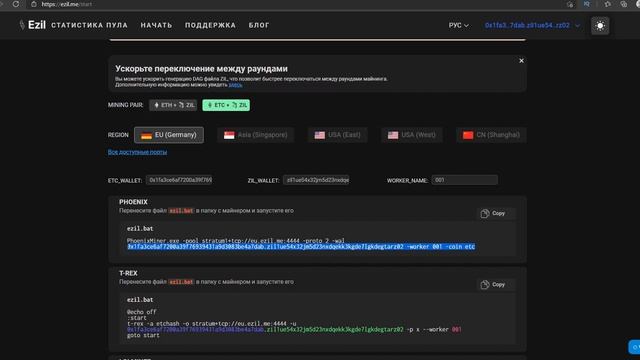Screen dimensions: 640x360
Task: Open ПОДДЕРЖКА menu item
Action: (210, 25)
